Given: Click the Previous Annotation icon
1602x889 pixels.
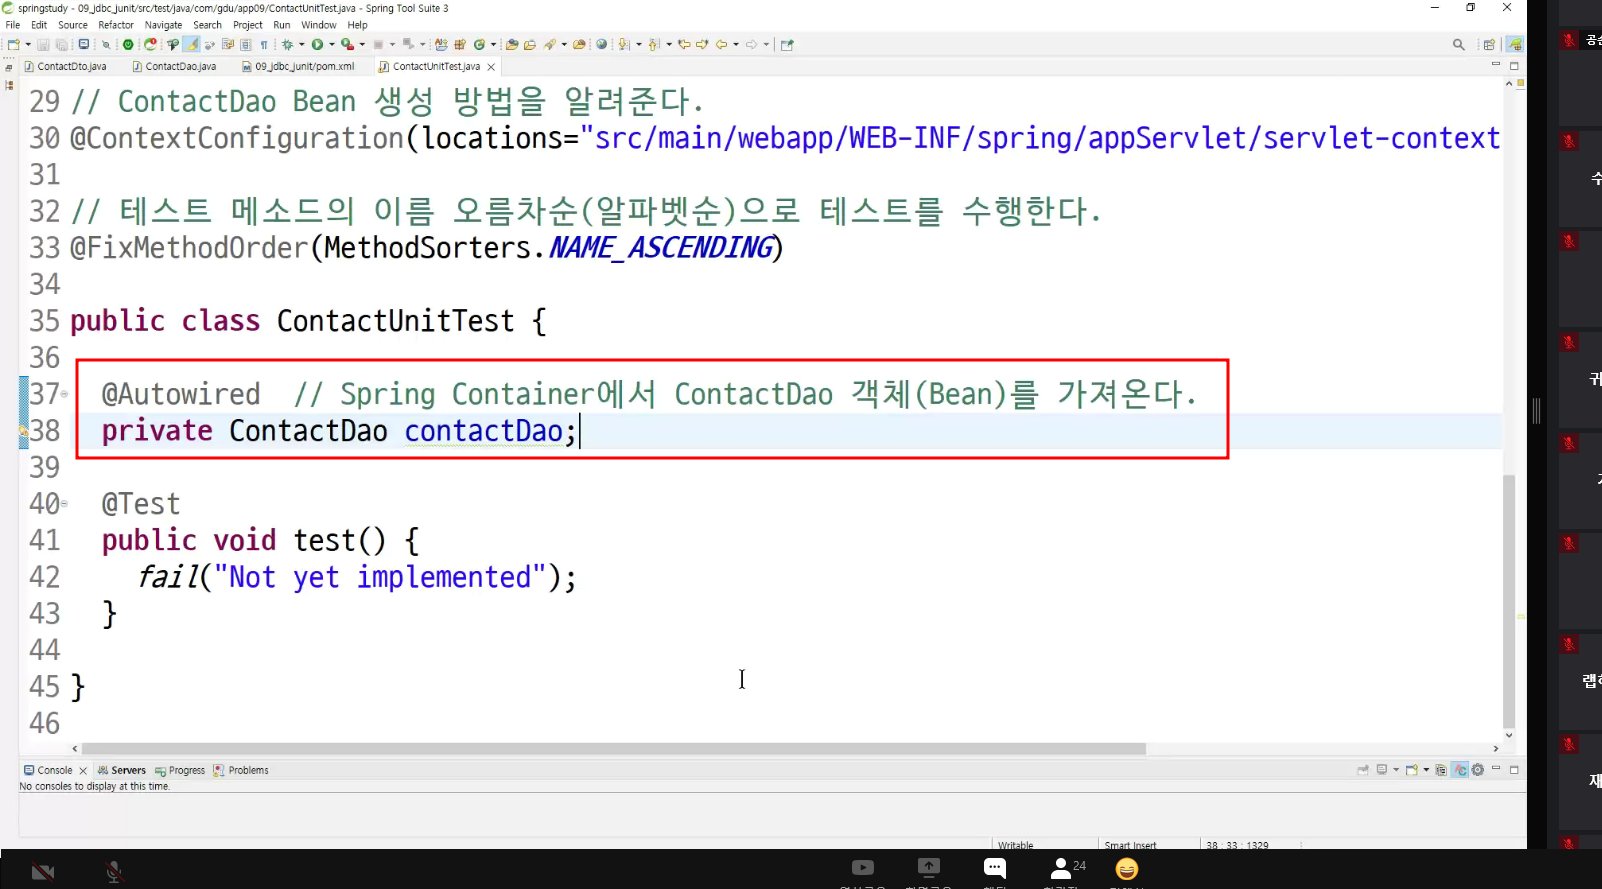Looking at the screenshot, I should point(654,44).
